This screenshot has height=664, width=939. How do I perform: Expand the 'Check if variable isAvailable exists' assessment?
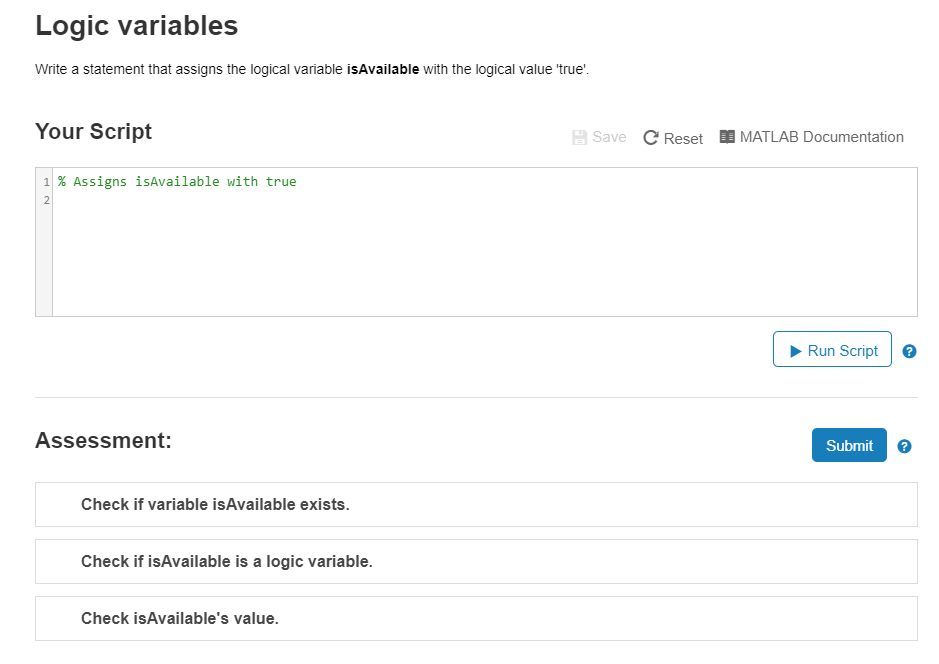pos(476,504)
